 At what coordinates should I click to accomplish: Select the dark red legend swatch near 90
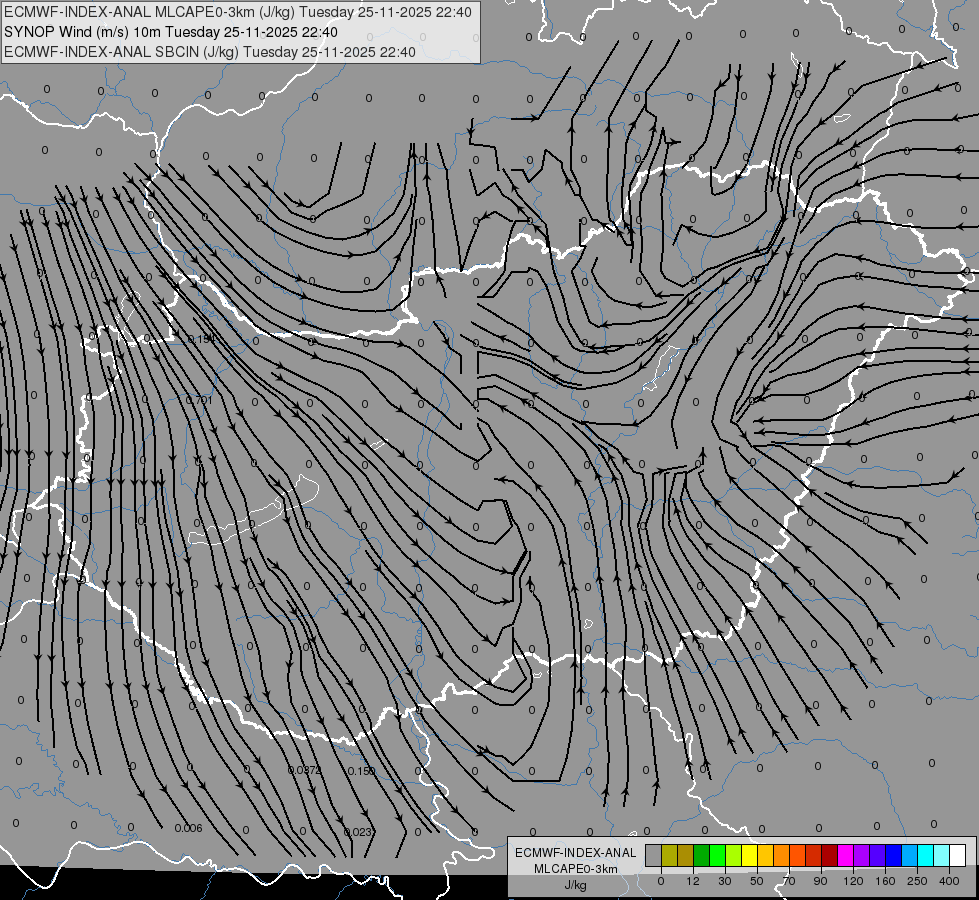[830, 855]
